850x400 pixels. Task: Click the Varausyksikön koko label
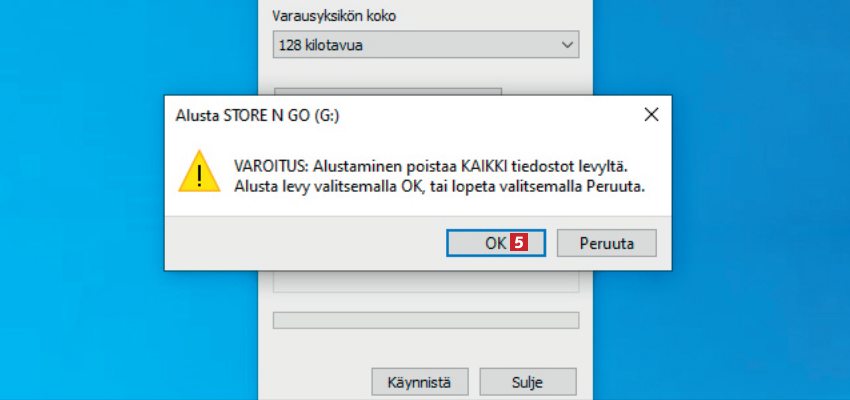(334, 16)
